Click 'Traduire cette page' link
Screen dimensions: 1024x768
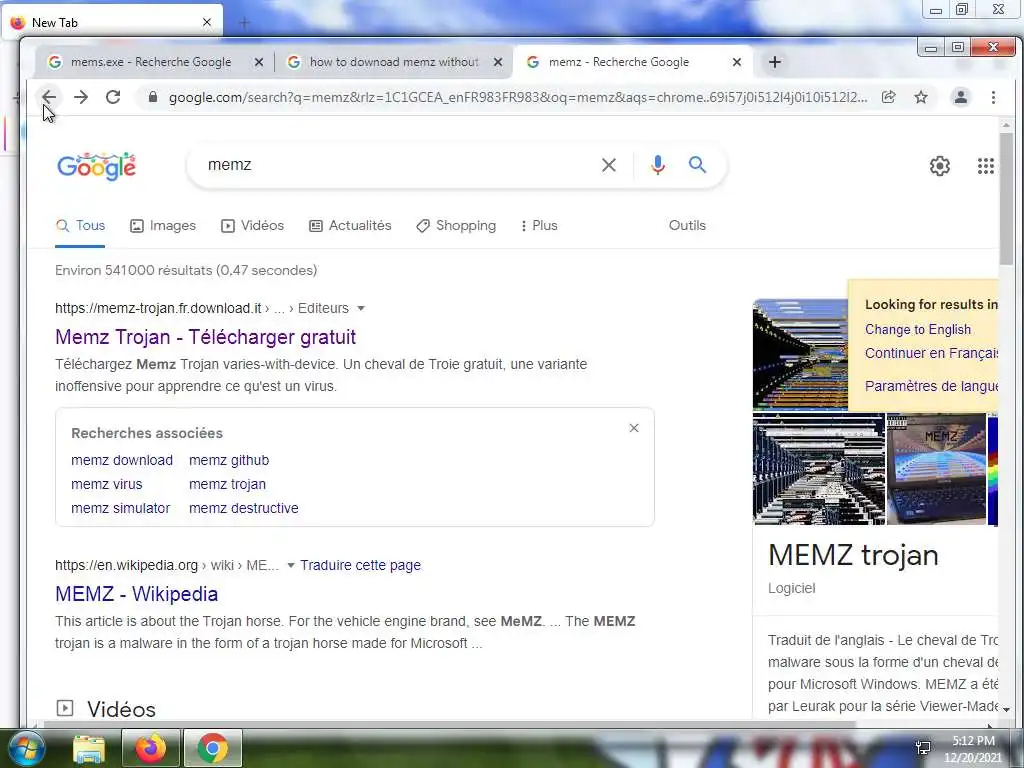click(360, 566)
